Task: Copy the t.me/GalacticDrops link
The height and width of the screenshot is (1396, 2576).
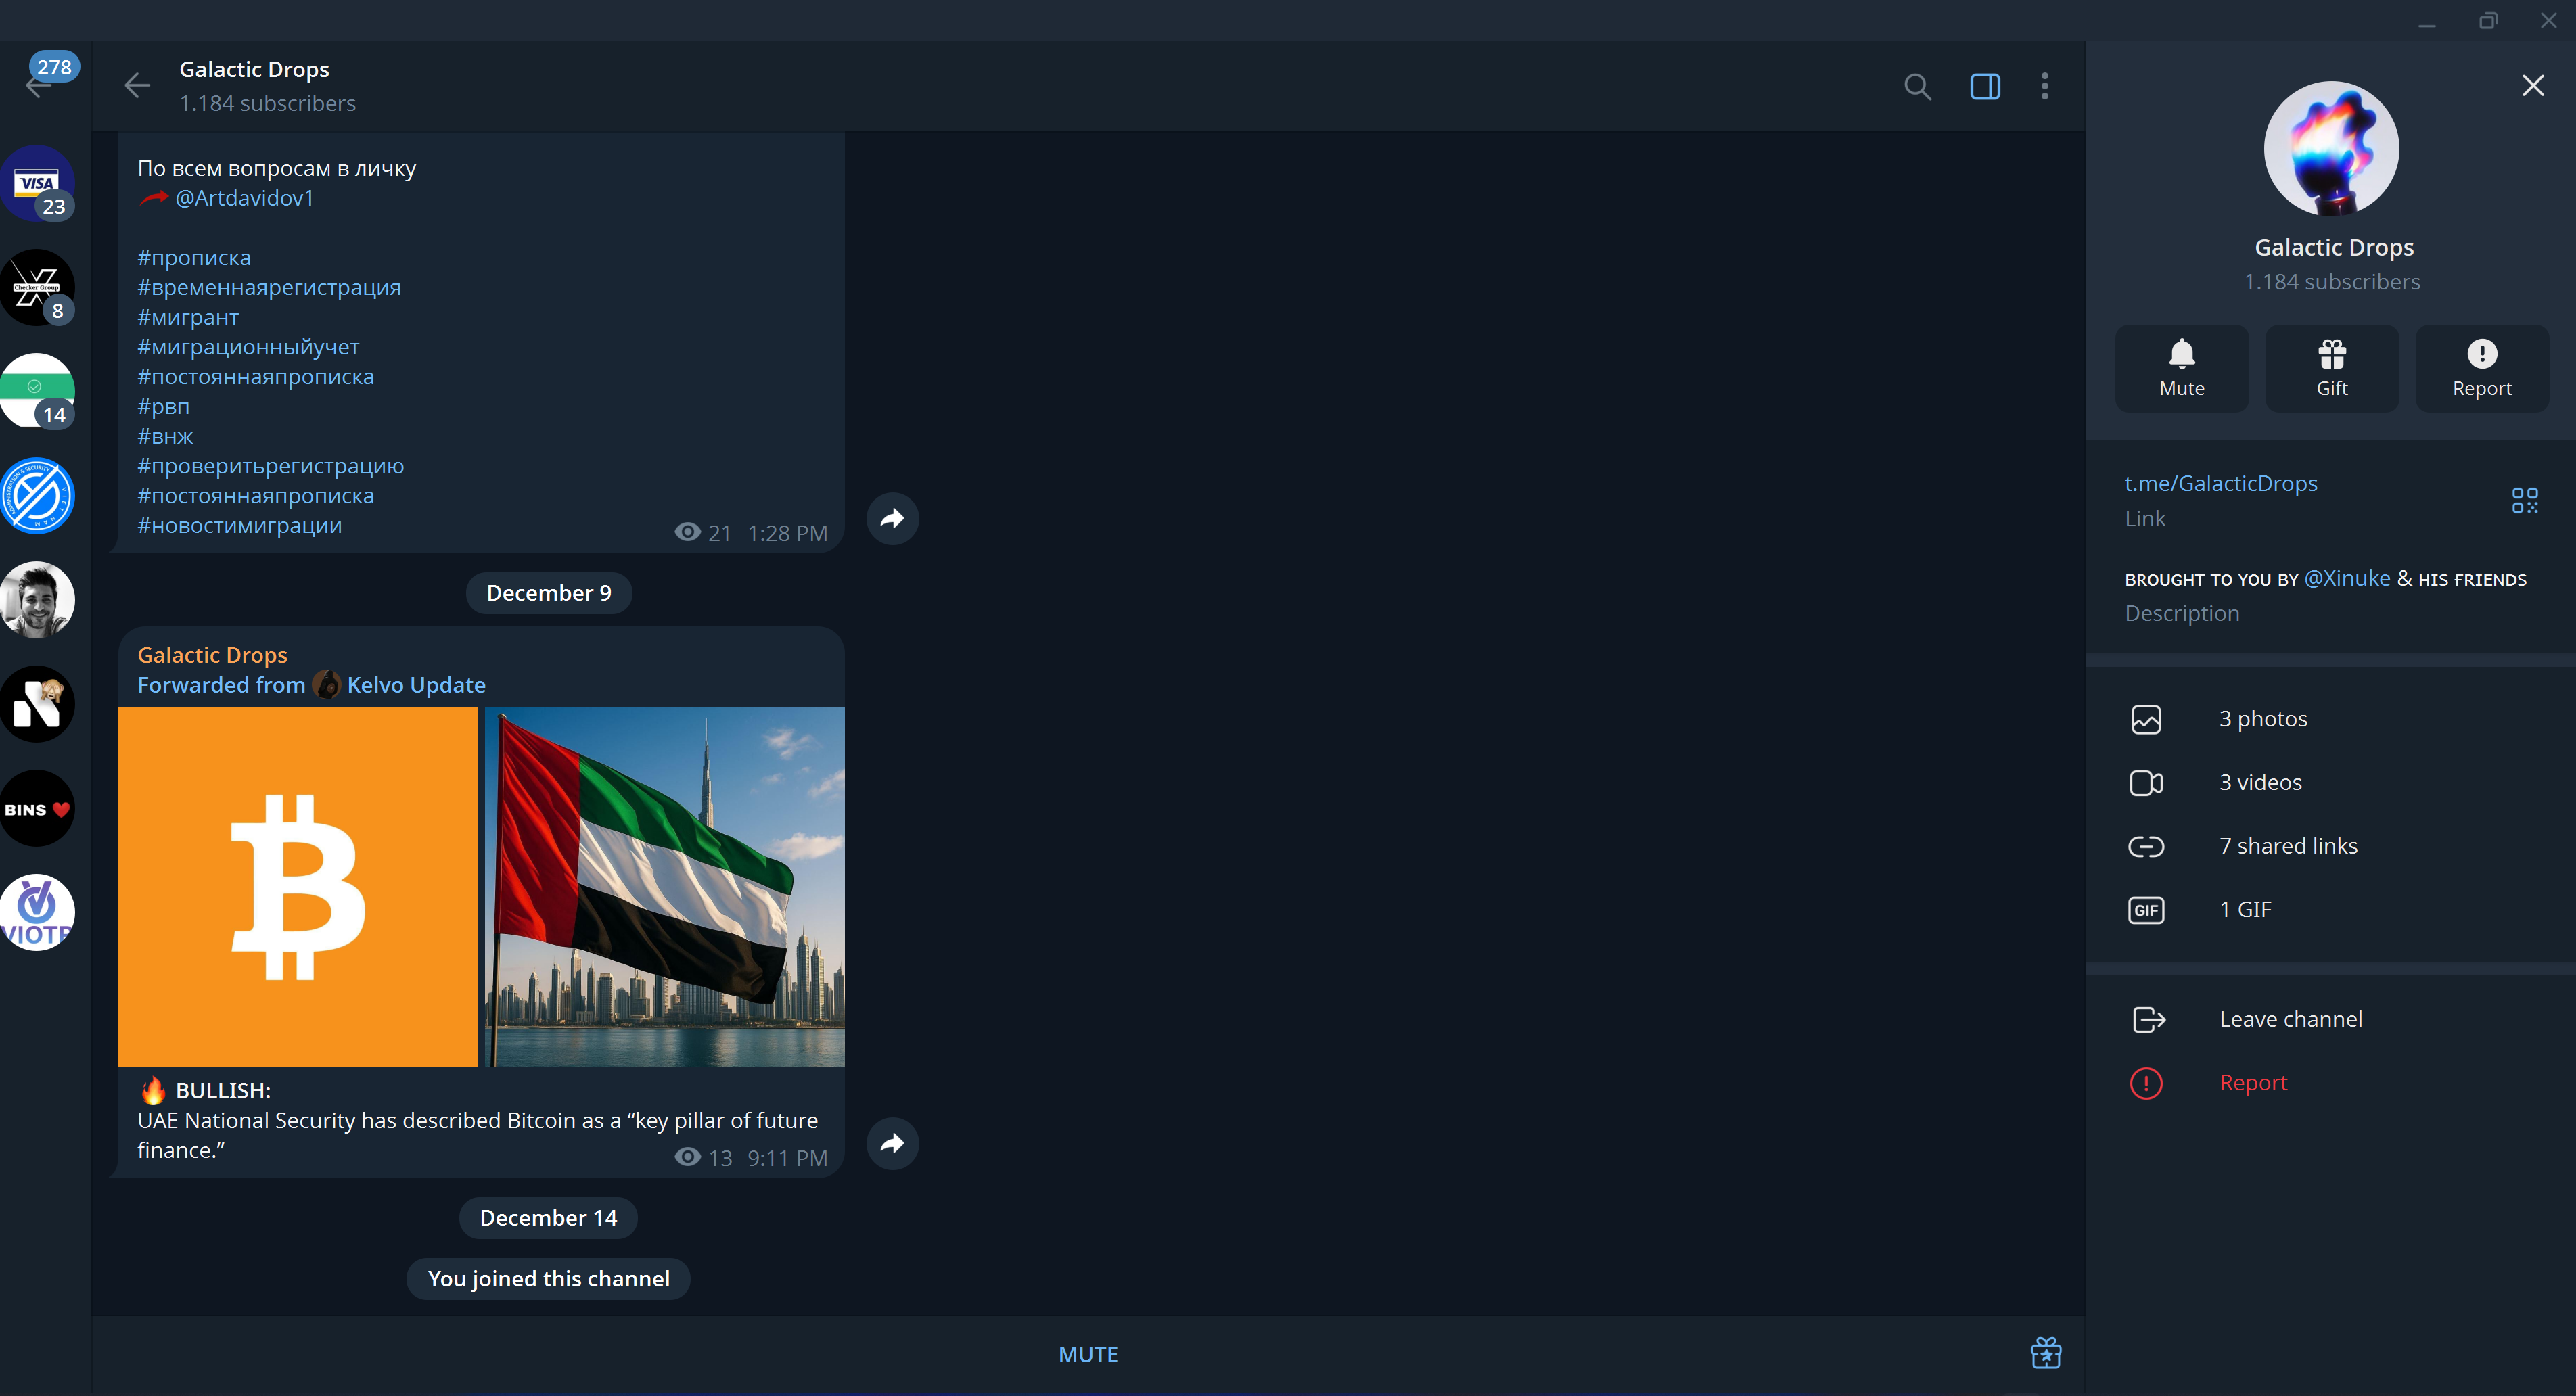Action: click(x=2221, y=483)
